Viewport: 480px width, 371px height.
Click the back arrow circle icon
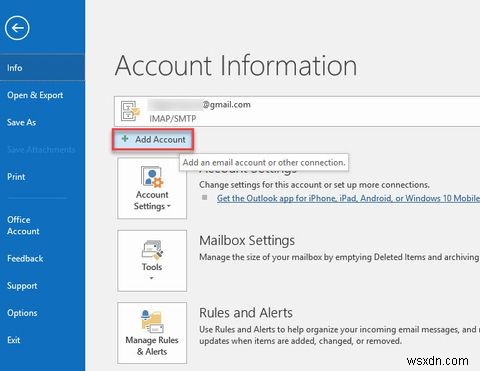tap(17, 28)
